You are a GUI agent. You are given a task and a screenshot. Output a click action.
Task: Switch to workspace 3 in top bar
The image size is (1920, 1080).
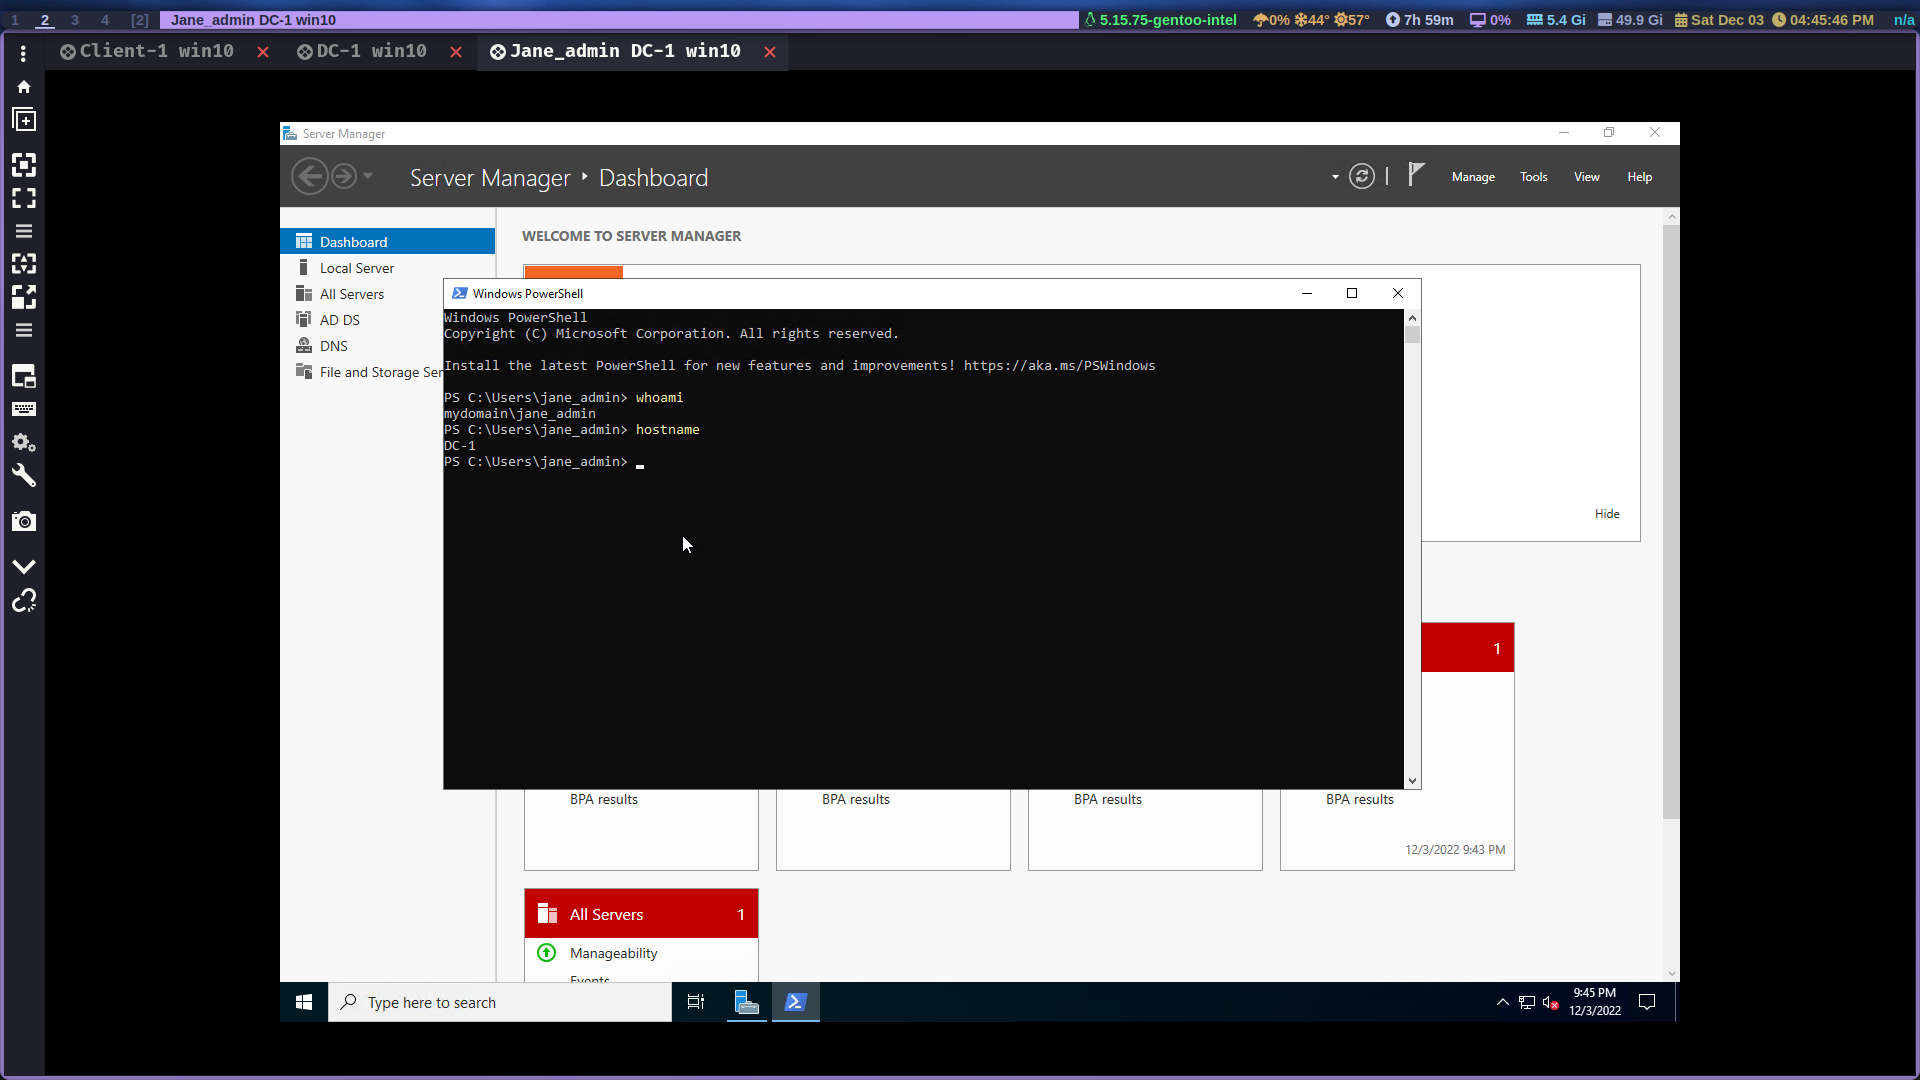coord(75,20)
